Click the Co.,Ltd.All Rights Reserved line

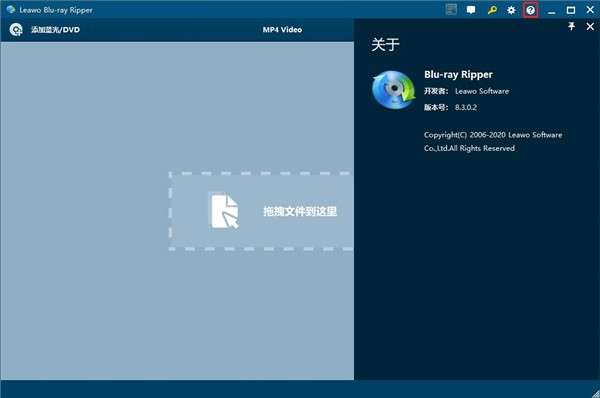click(x=469, y=148)
